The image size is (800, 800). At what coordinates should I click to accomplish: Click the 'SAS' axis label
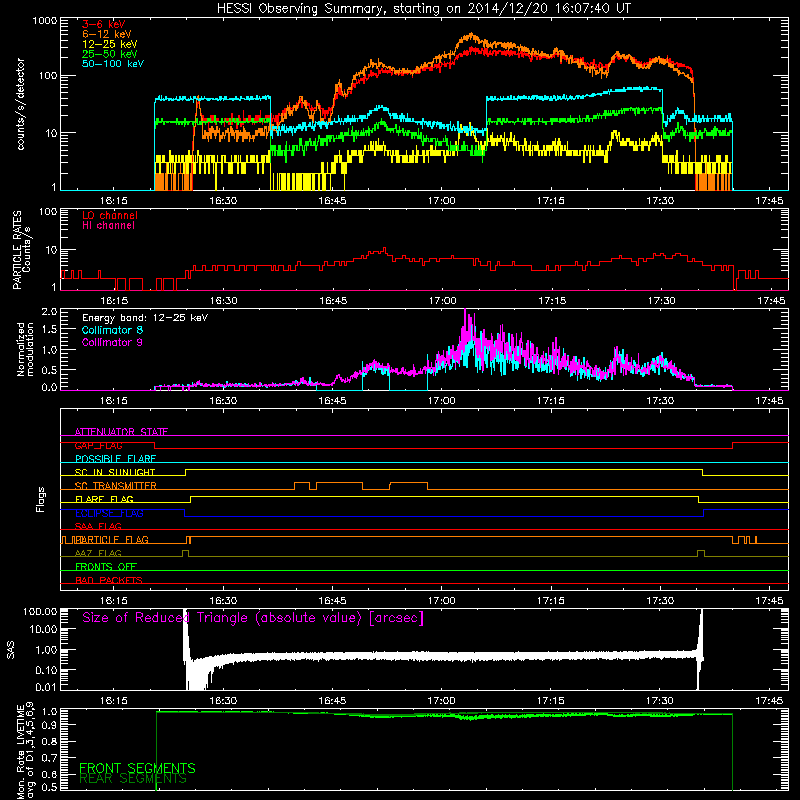tap(10, 650)
